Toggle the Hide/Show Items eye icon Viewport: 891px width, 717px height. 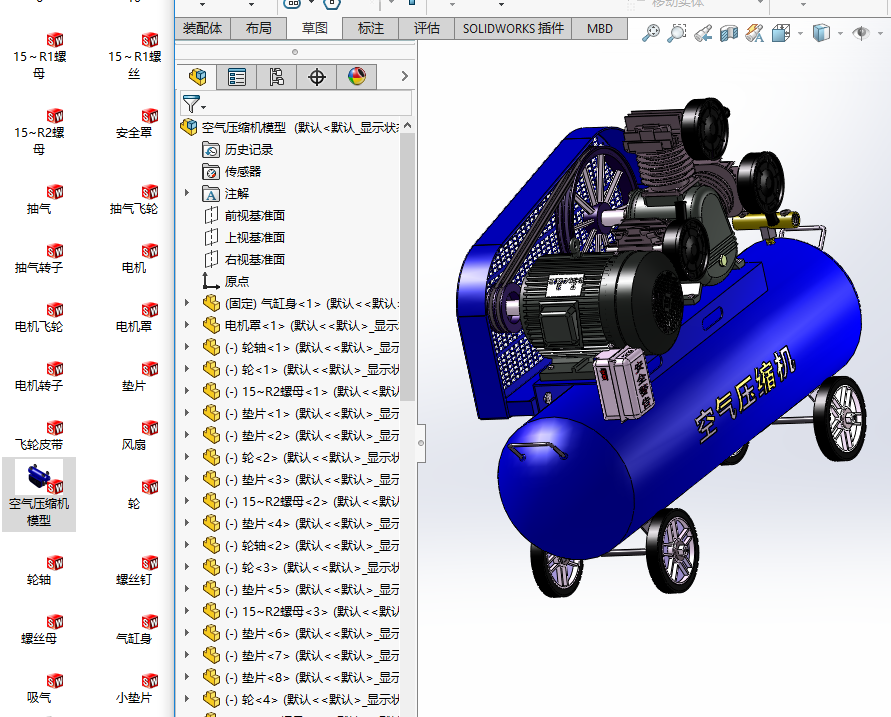pos(861,34)
